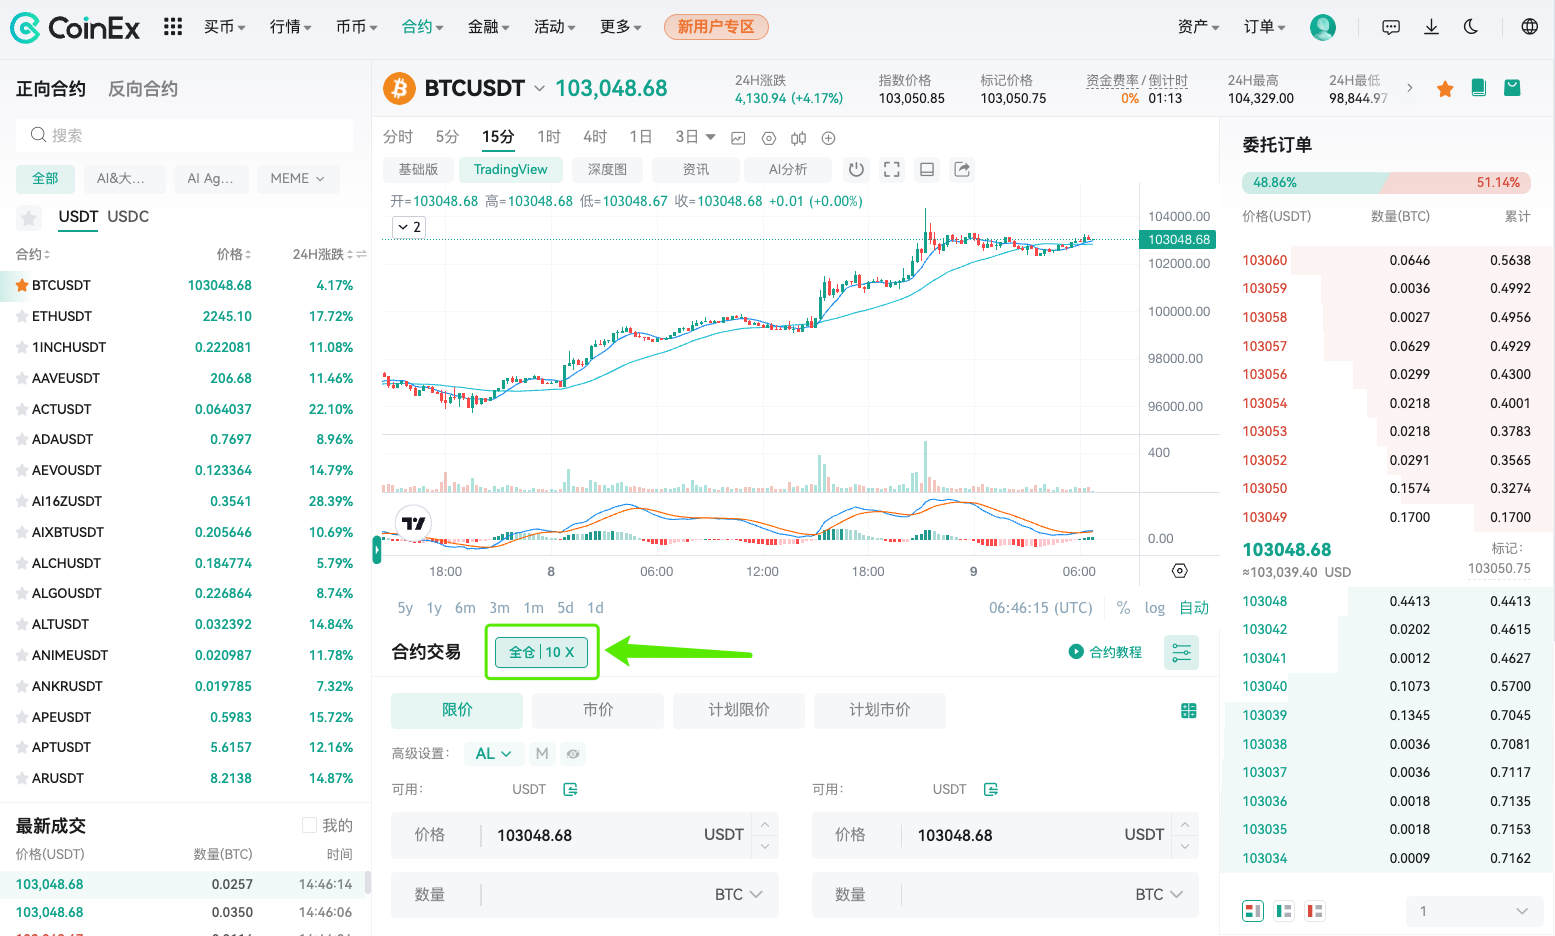
Task: Open USDT transfer icon in right order form
Action: pyautogui.click(x=991, y=789)
